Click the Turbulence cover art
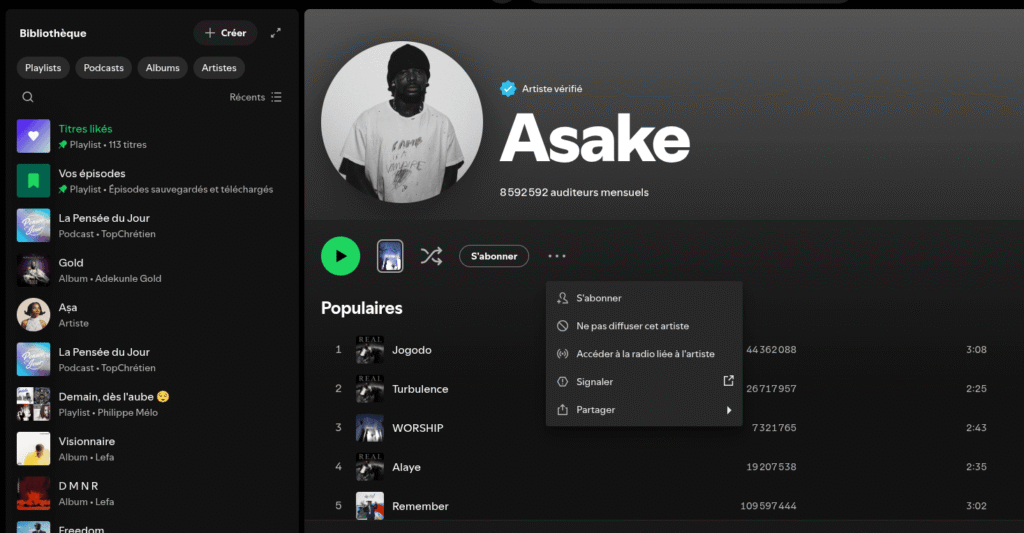Viewport: 1024px width, 533px height. click(x=370, y=389)
